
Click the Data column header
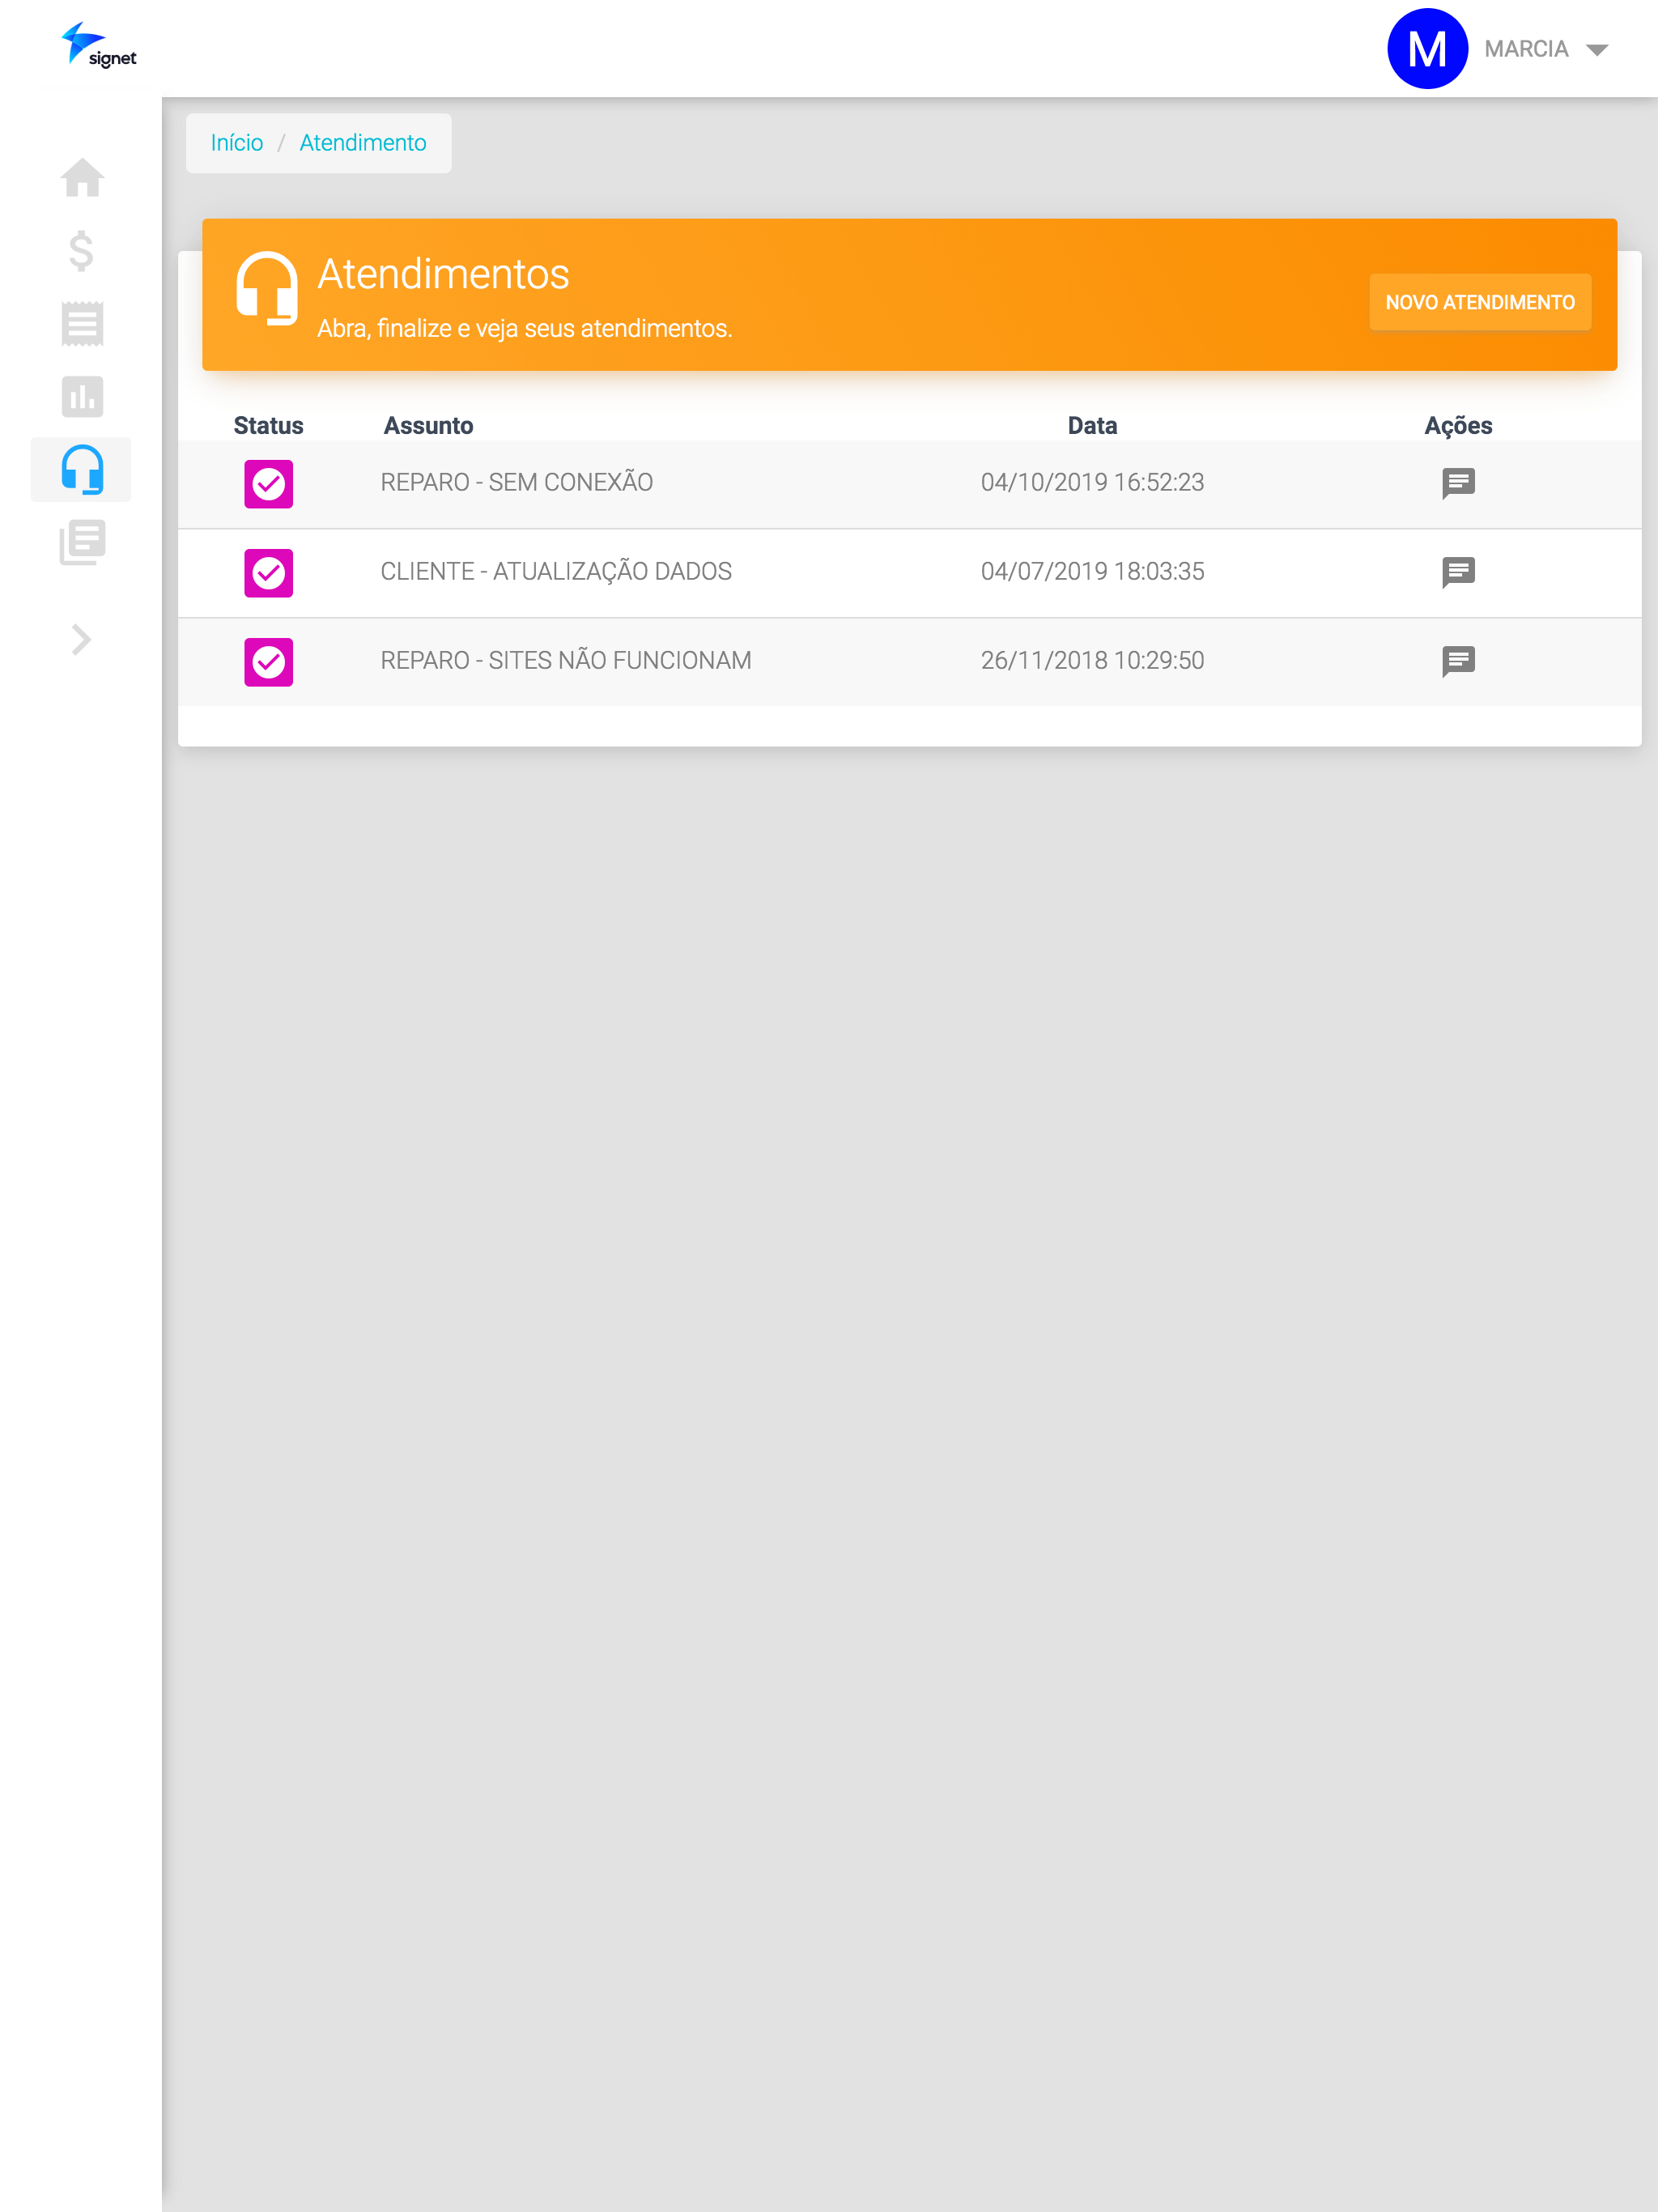point(1092,425)
